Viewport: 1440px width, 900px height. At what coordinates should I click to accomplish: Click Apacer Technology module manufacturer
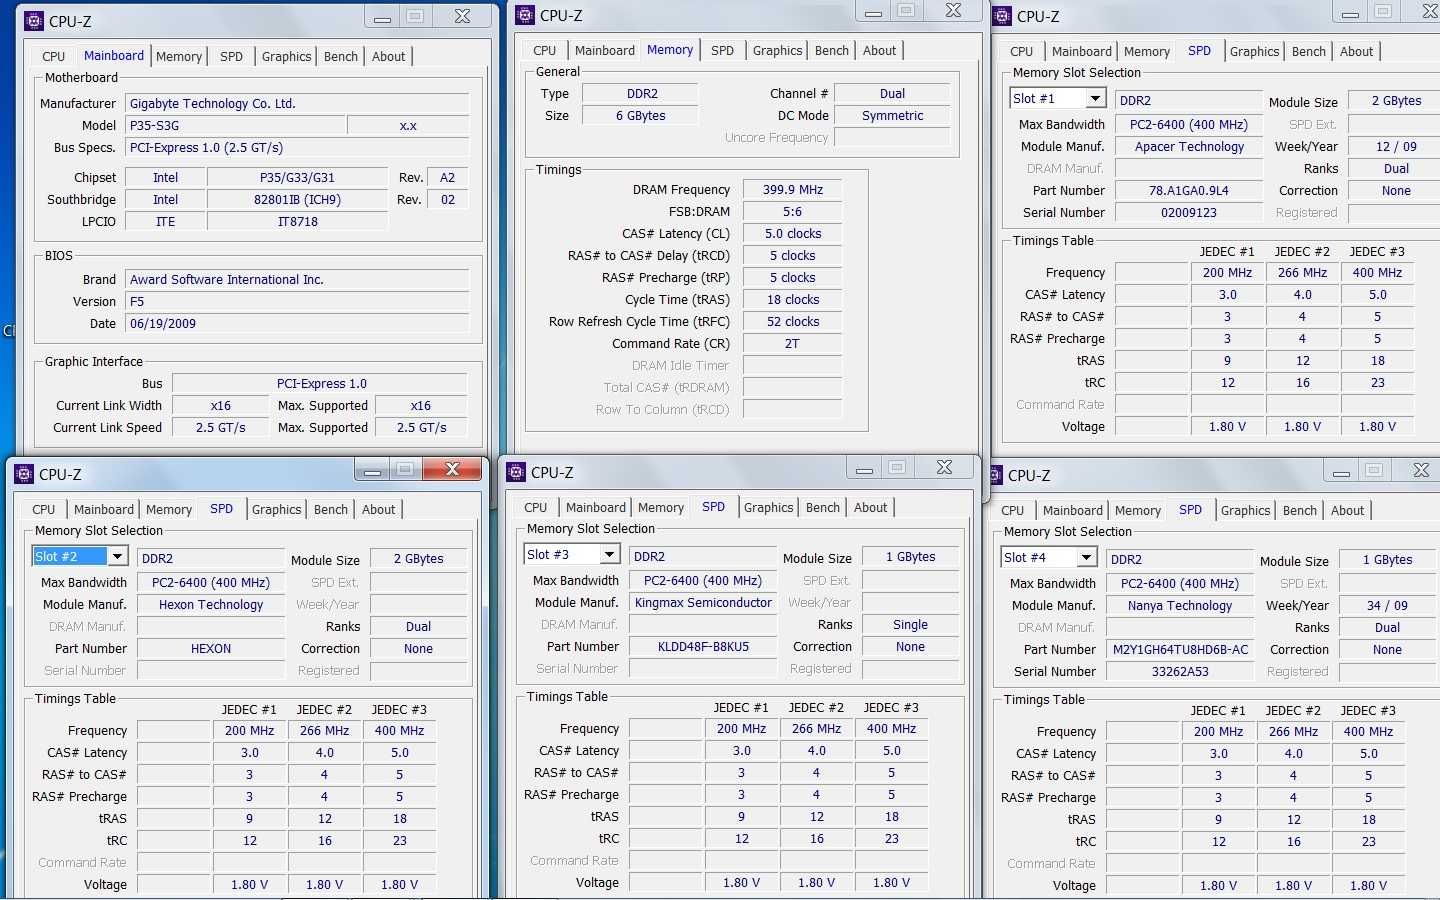pos(1189,146)
